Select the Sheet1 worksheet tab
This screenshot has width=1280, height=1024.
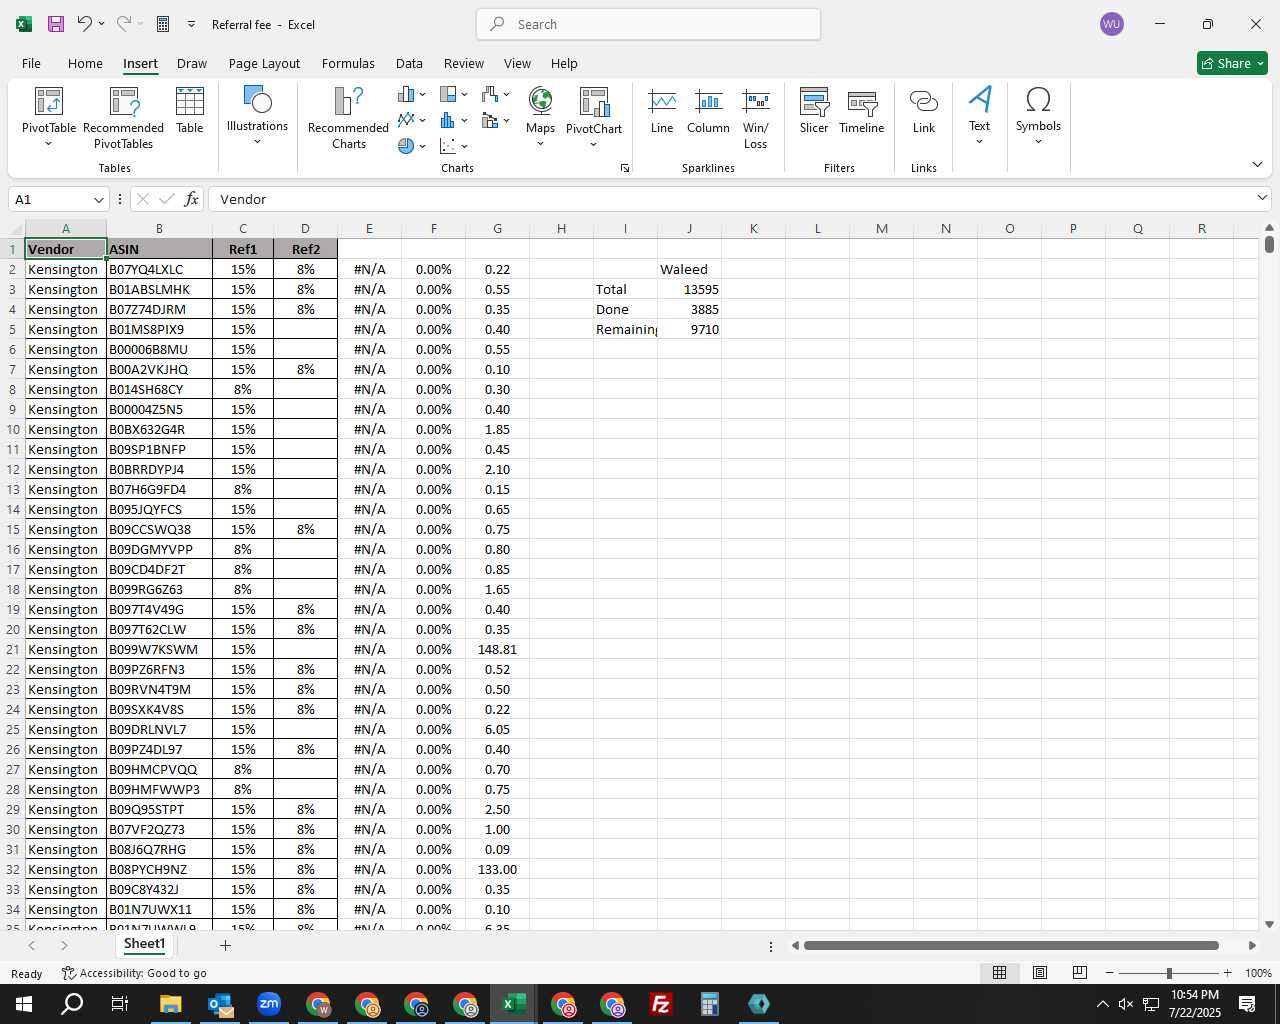click(x=144, y=944)
